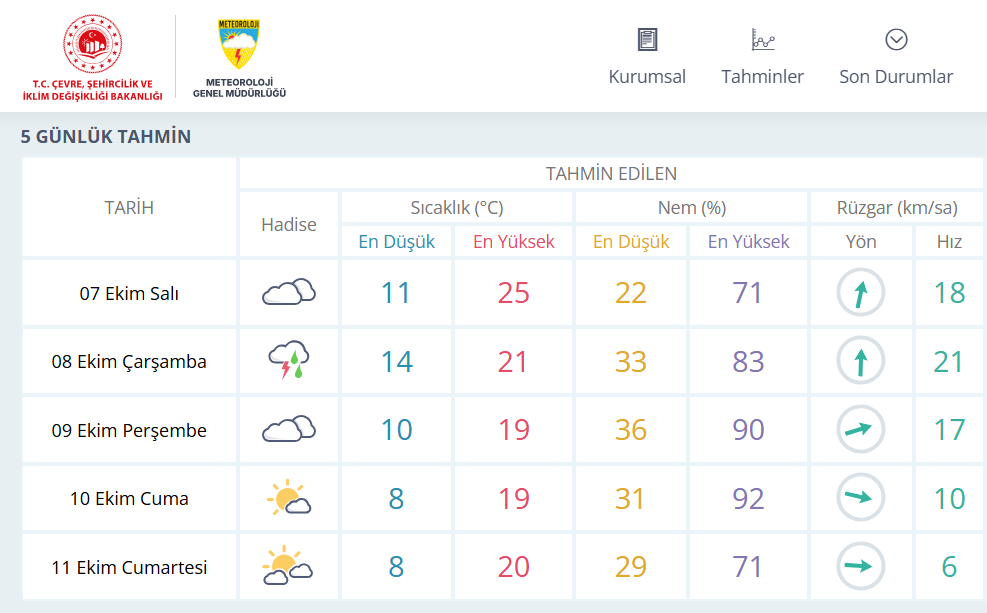The image size is (987, 613).
Task: Click the ministry emblem logo
Action: click(92, 45)
